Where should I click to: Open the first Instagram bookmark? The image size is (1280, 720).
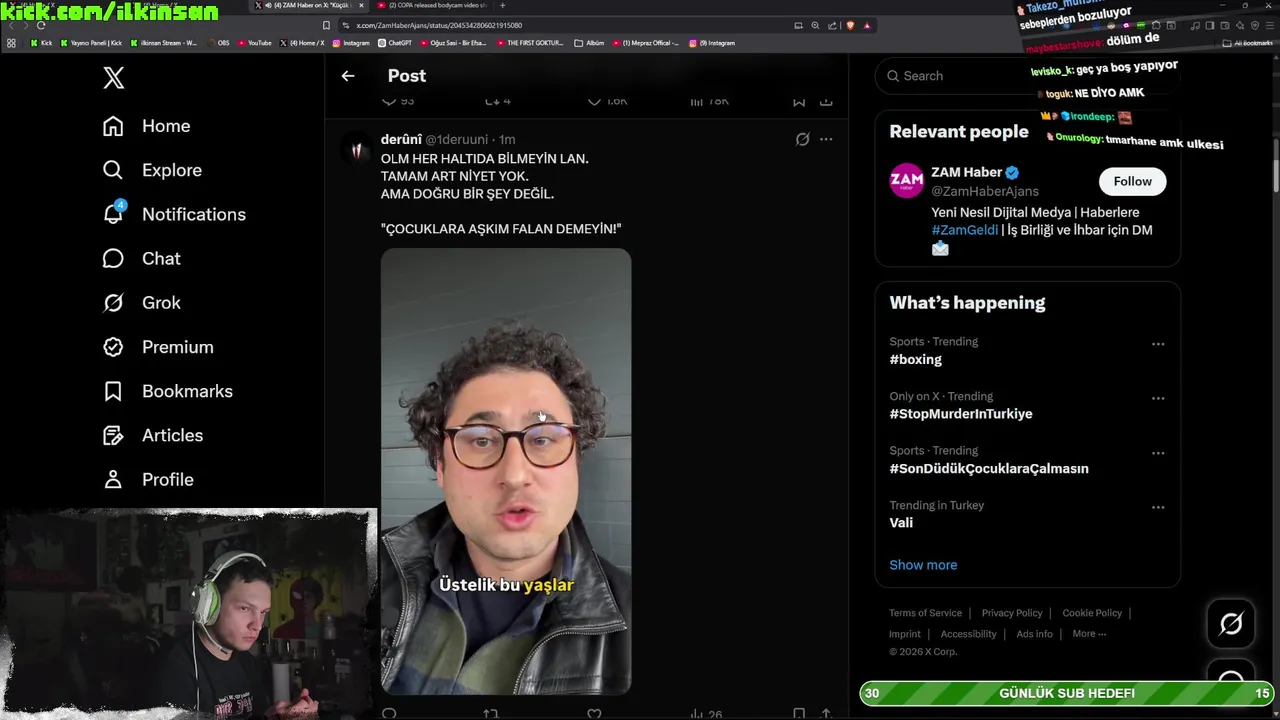click(351, 43)
